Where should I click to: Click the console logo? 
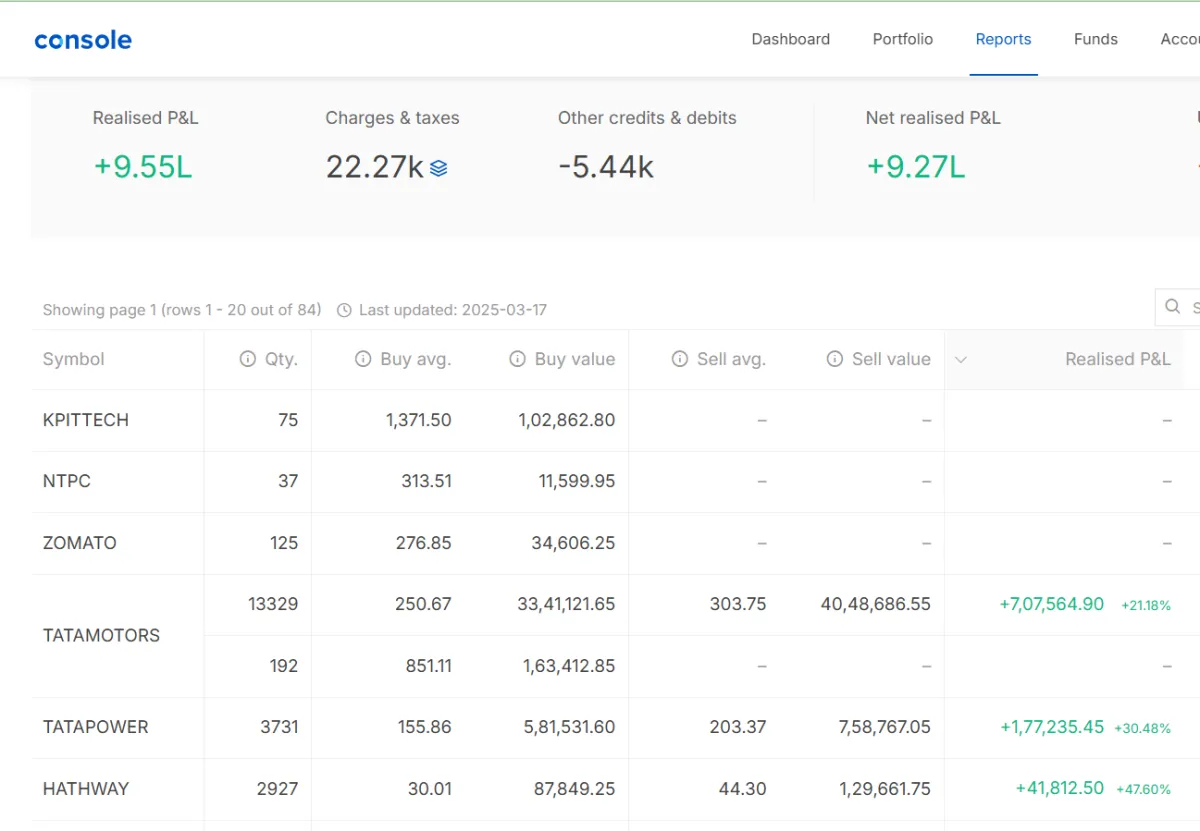tap(83, 40)
